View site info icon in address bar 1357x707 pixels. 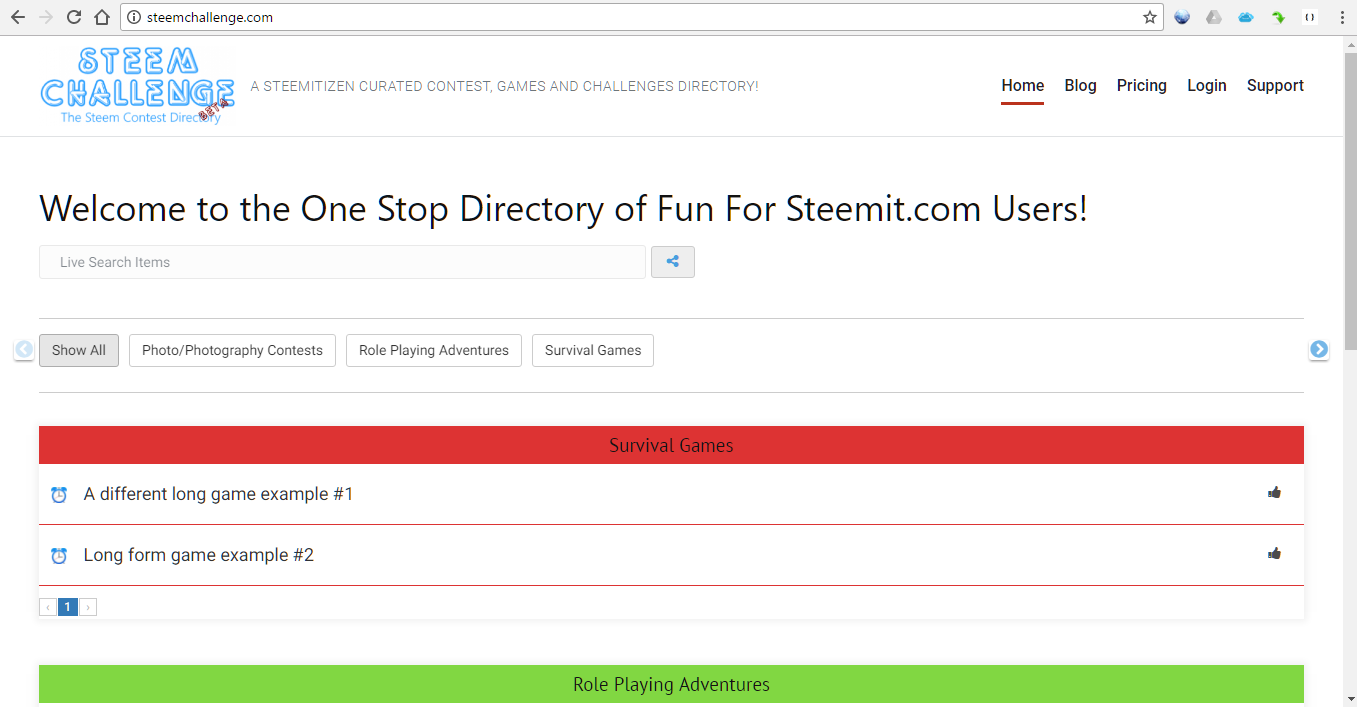point(134,17)
